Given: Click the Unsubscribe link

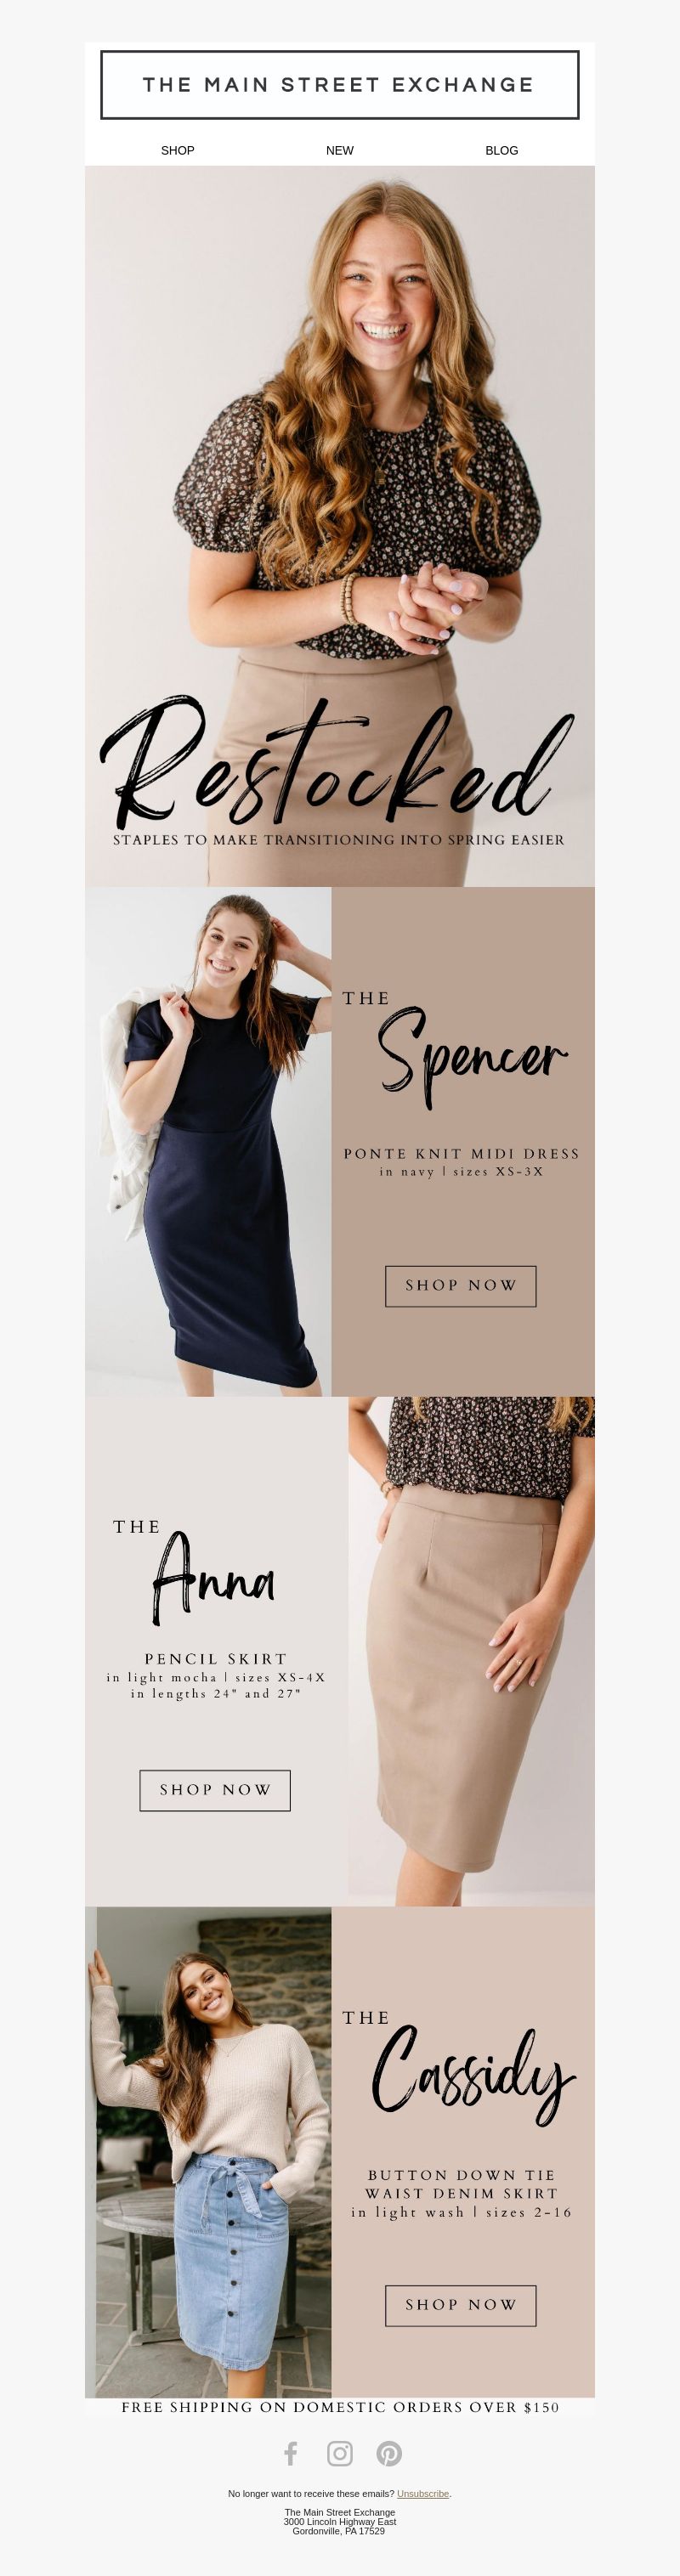Looking at the screenshot, I should (x=423, y=2493).
